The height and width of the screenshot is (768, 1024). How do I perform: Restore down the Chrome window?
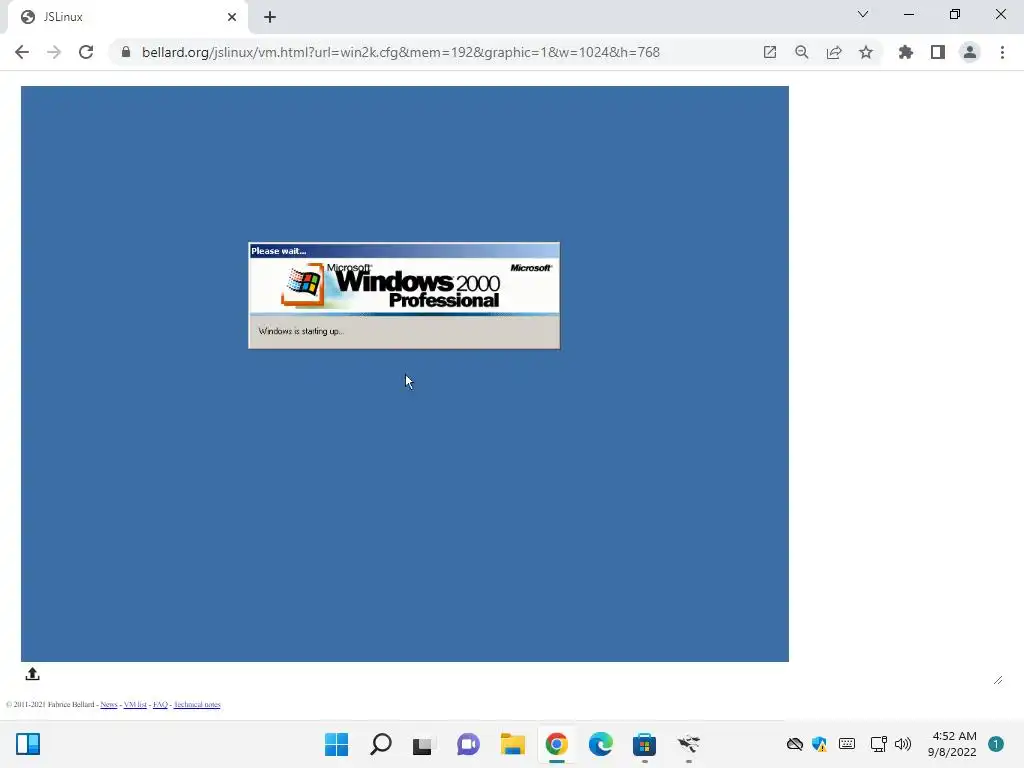(x=955, y=14)
